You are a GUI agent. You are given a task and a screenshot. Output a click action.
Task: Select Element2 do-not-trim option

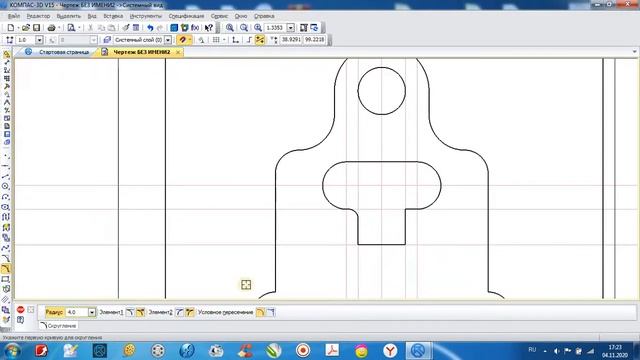tap(180, 312)
